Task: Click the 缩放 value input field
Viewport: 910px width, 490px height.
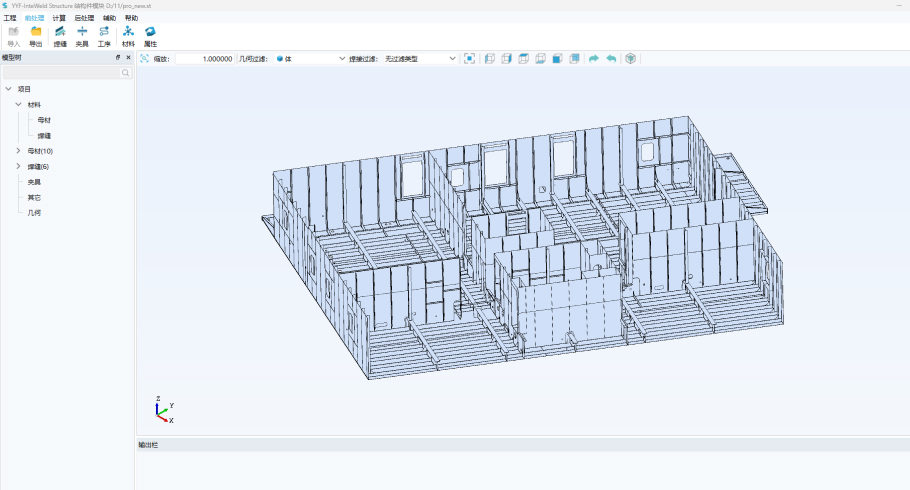Action: [205, 59]
